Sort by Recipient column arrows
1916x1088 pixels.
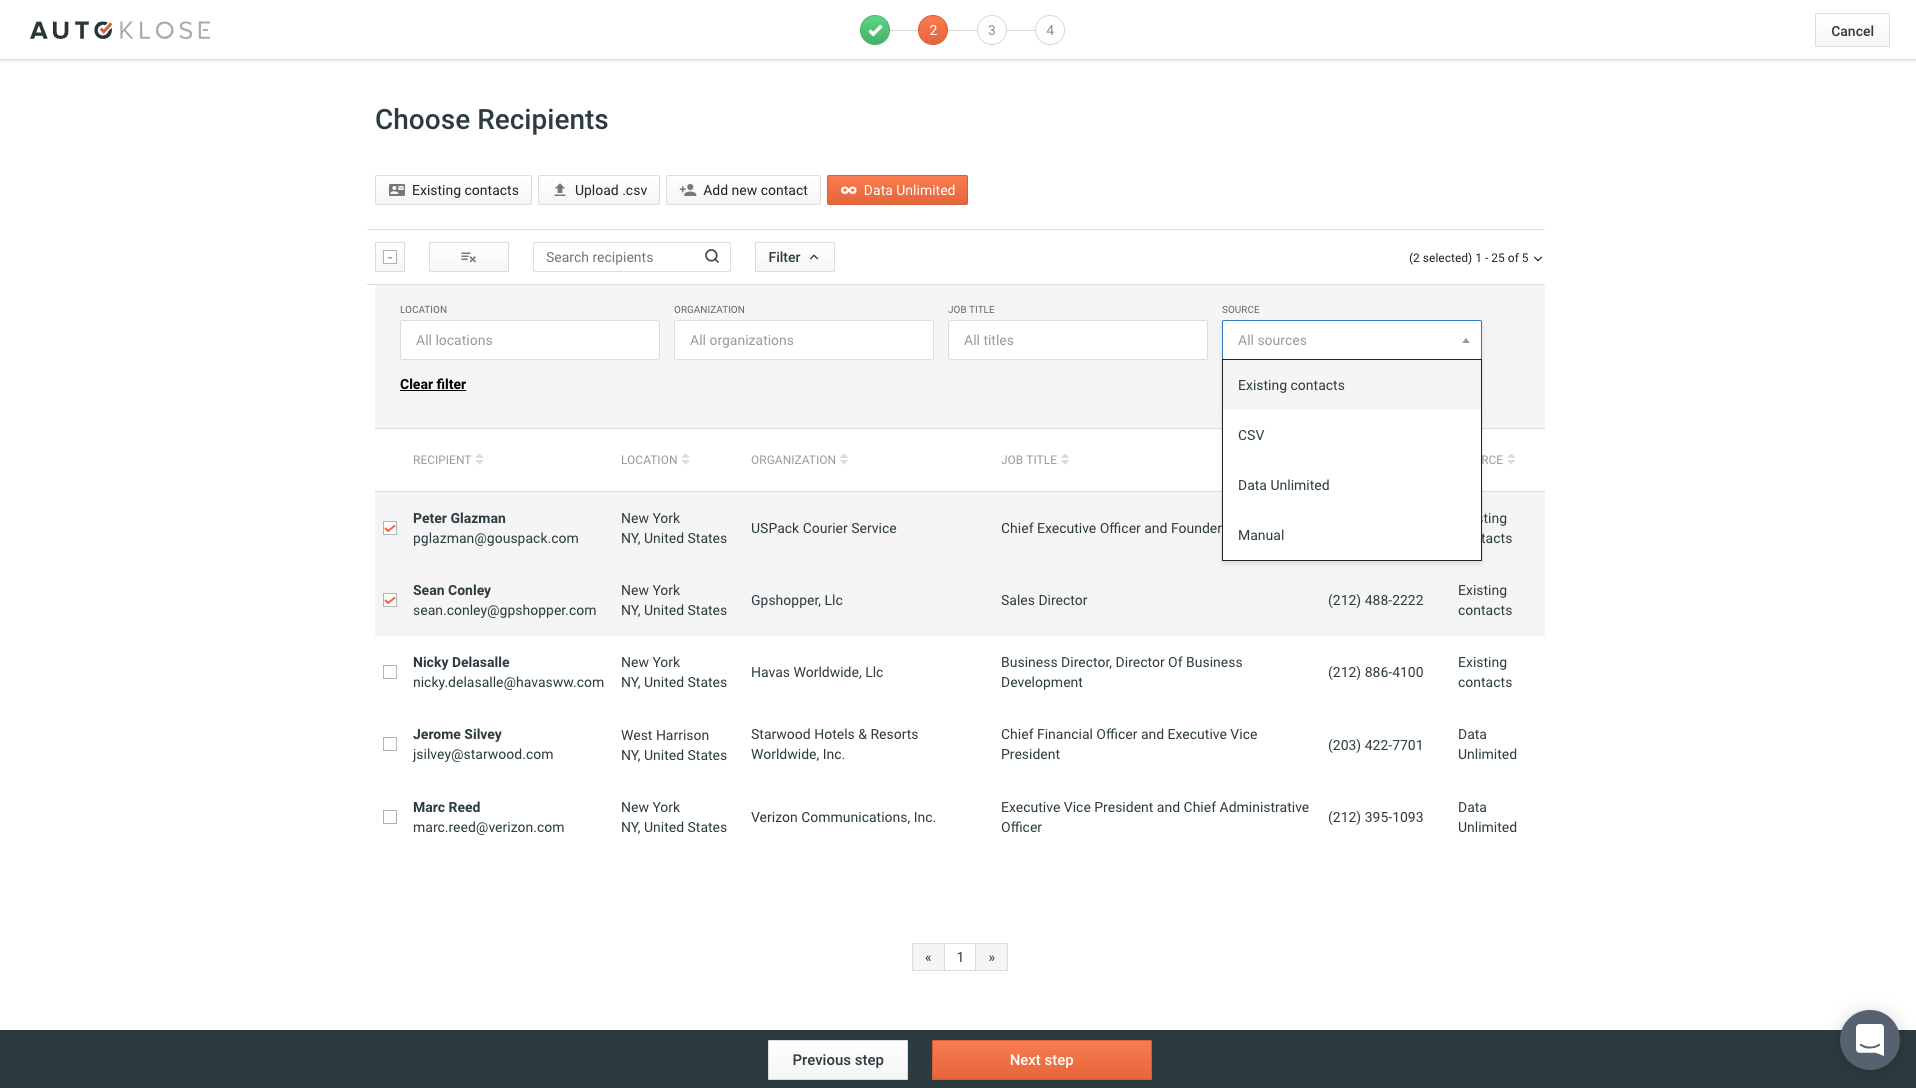[480, 460]
